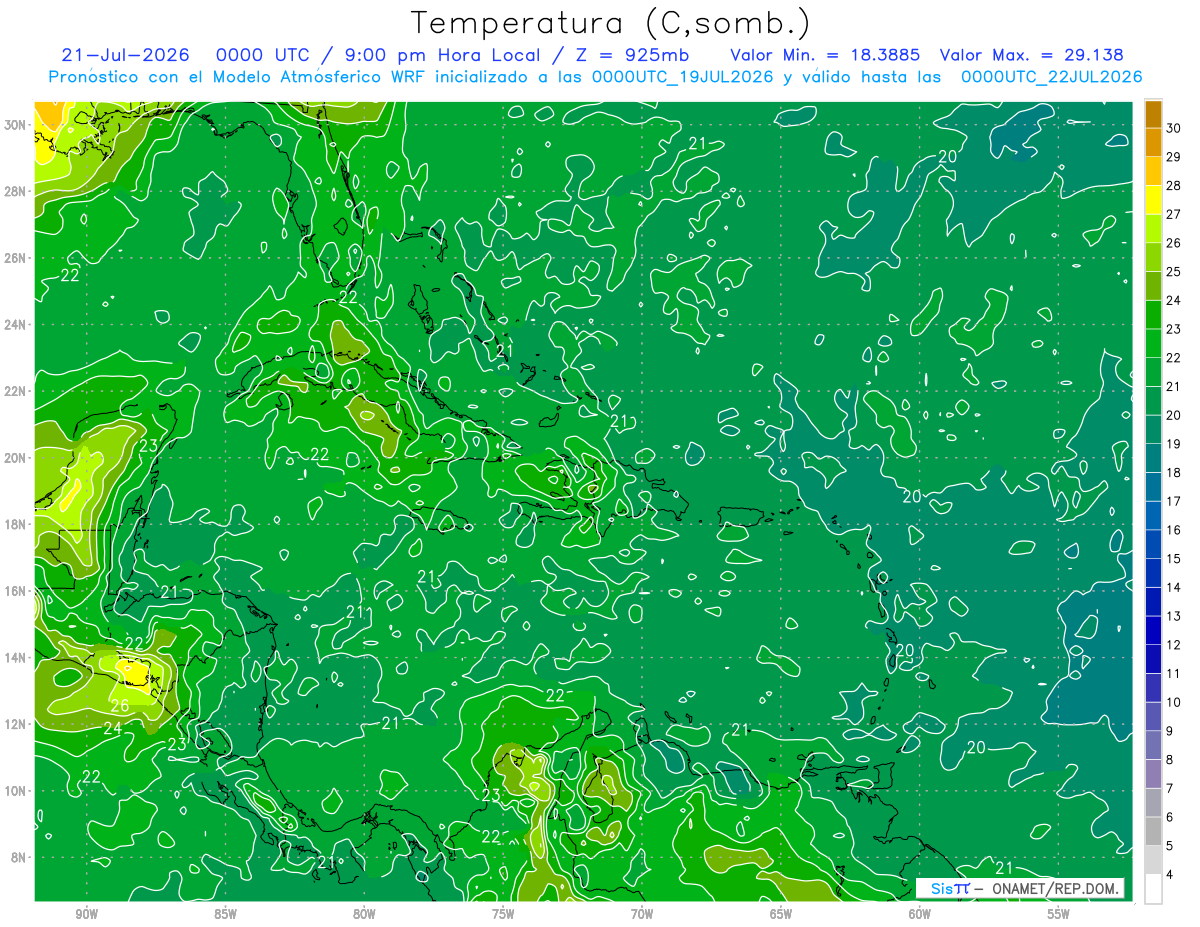
Task: Click the '0000UTC_19JUL2026' initialization time
Action: tap(682, 77)
